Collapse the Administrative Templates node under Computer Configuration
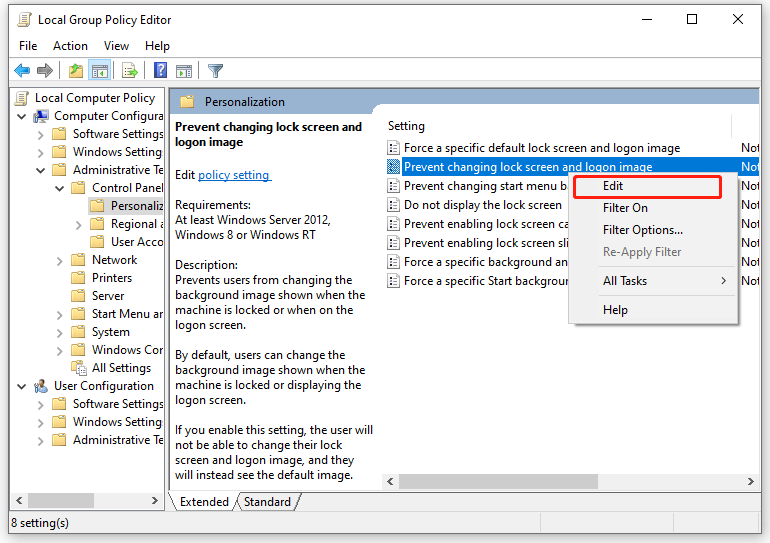 [x=41, y=170]
